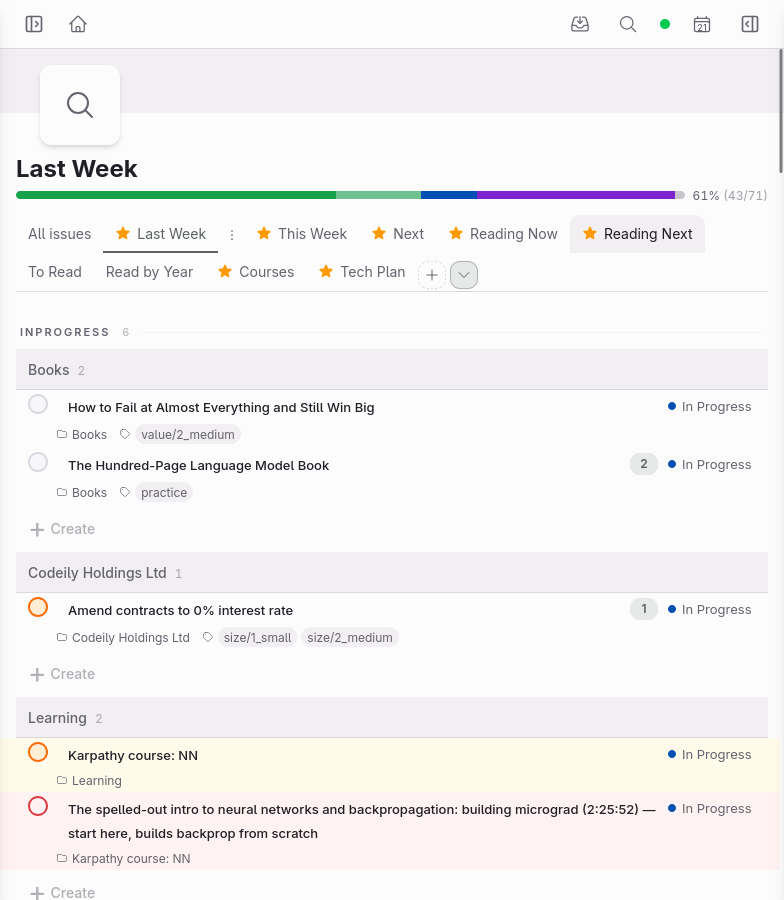
Task: Toggle the right sidebar panel icon
Action: click(x=750, y=24)
